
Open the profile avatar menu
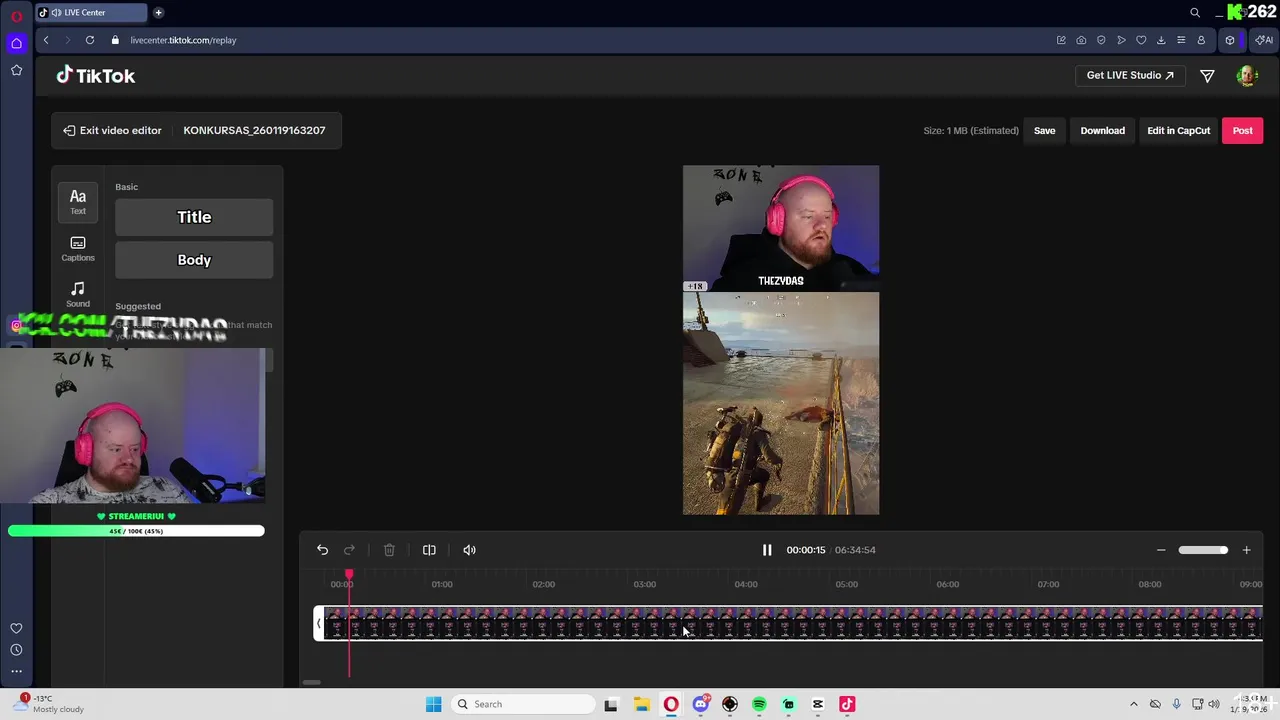click(1246, 76)
